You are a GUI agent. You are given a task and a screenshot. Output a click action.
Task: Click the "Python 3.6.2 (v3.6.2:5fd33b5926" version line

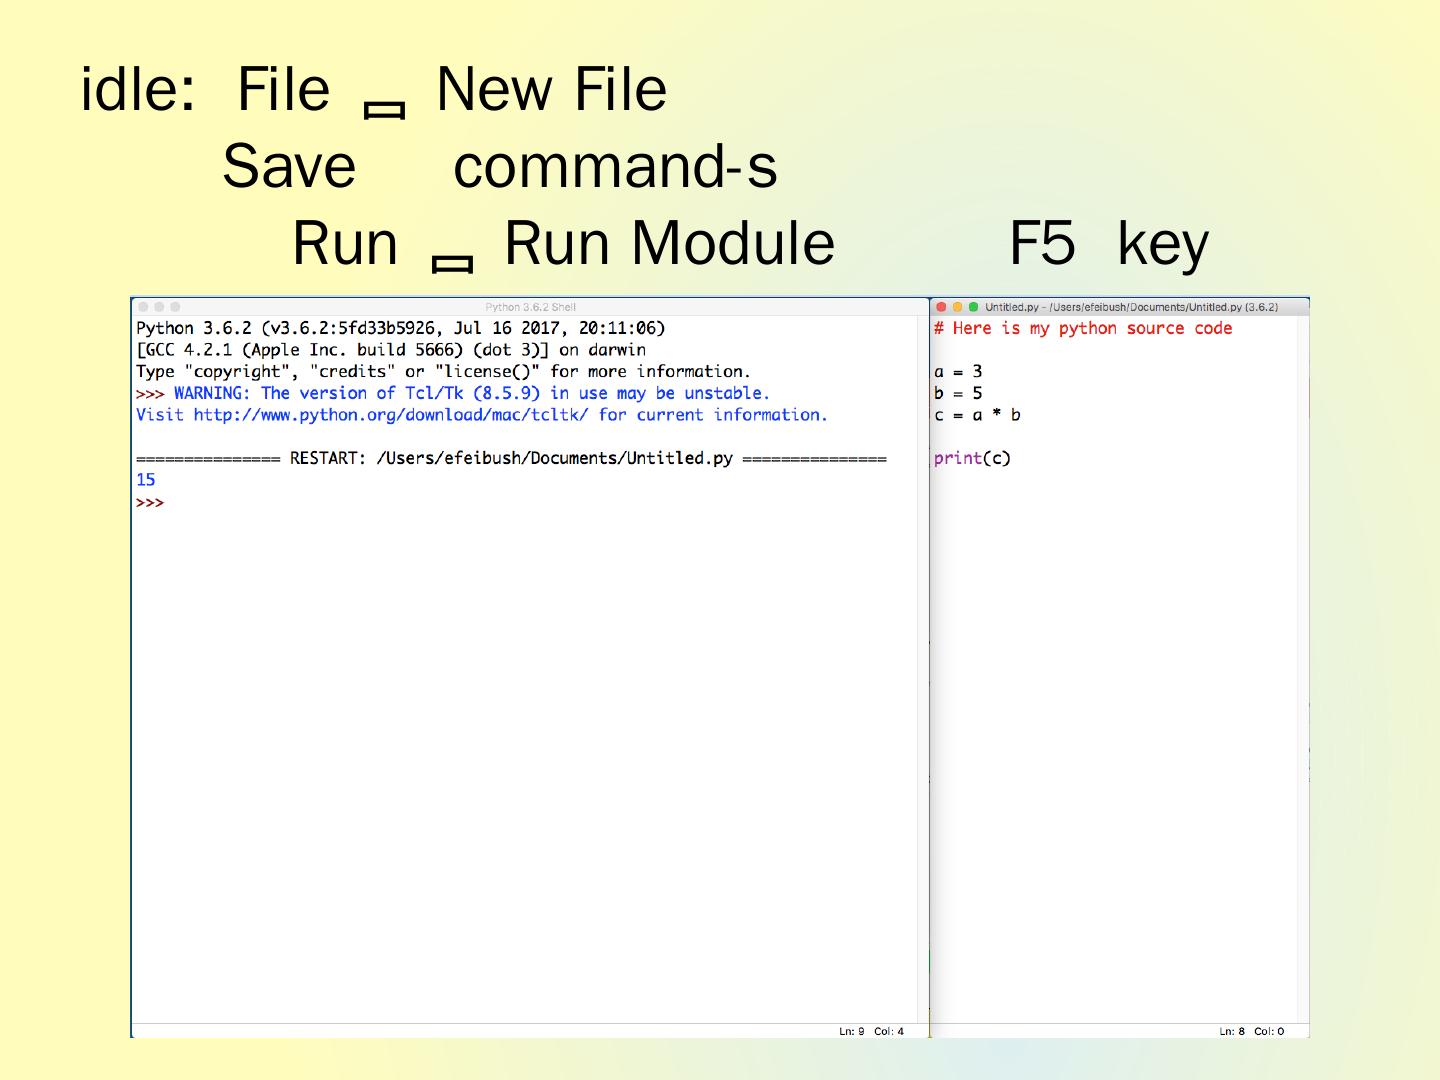click(400, 328)
